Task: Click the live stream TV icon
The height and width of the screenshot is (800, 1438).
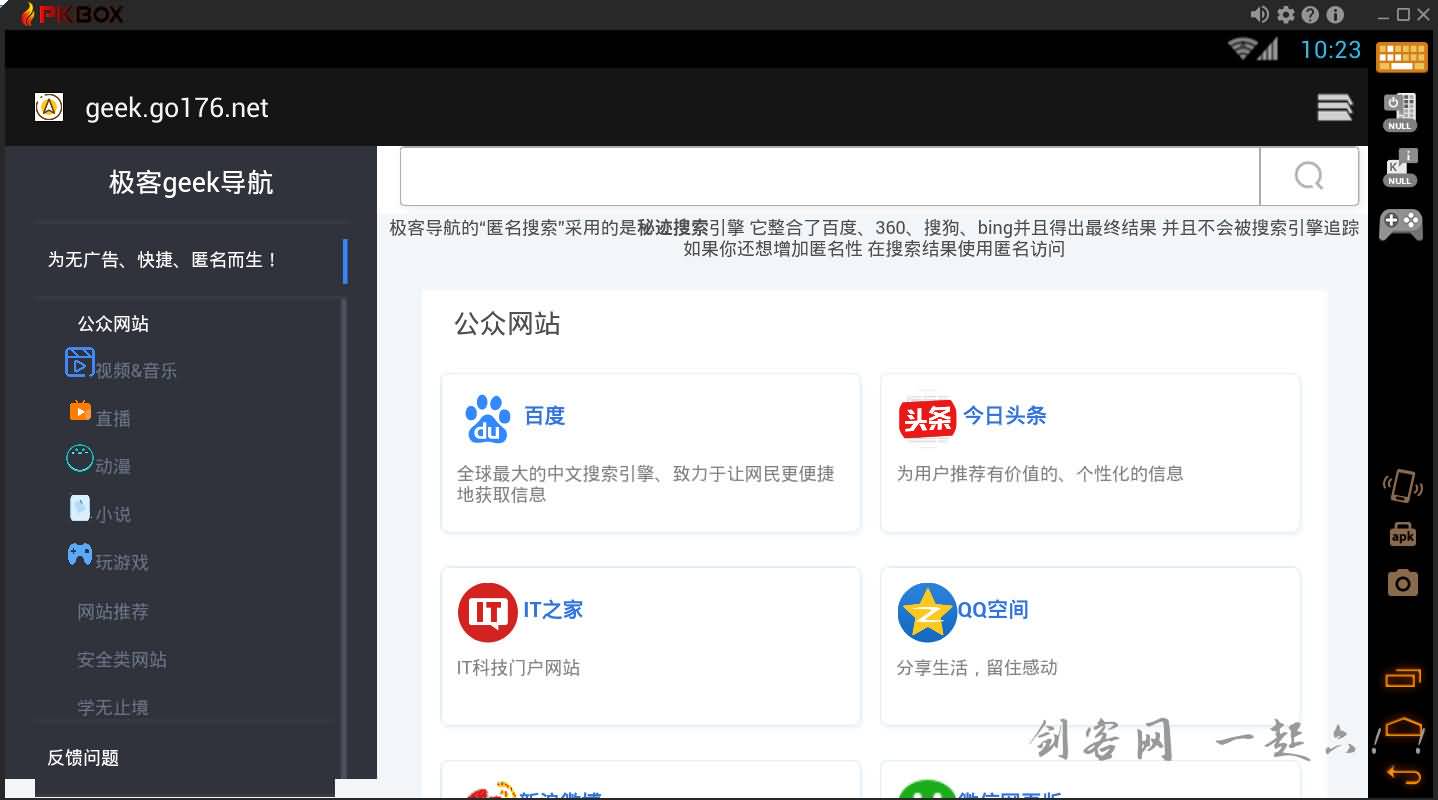Action: [80, 410]
